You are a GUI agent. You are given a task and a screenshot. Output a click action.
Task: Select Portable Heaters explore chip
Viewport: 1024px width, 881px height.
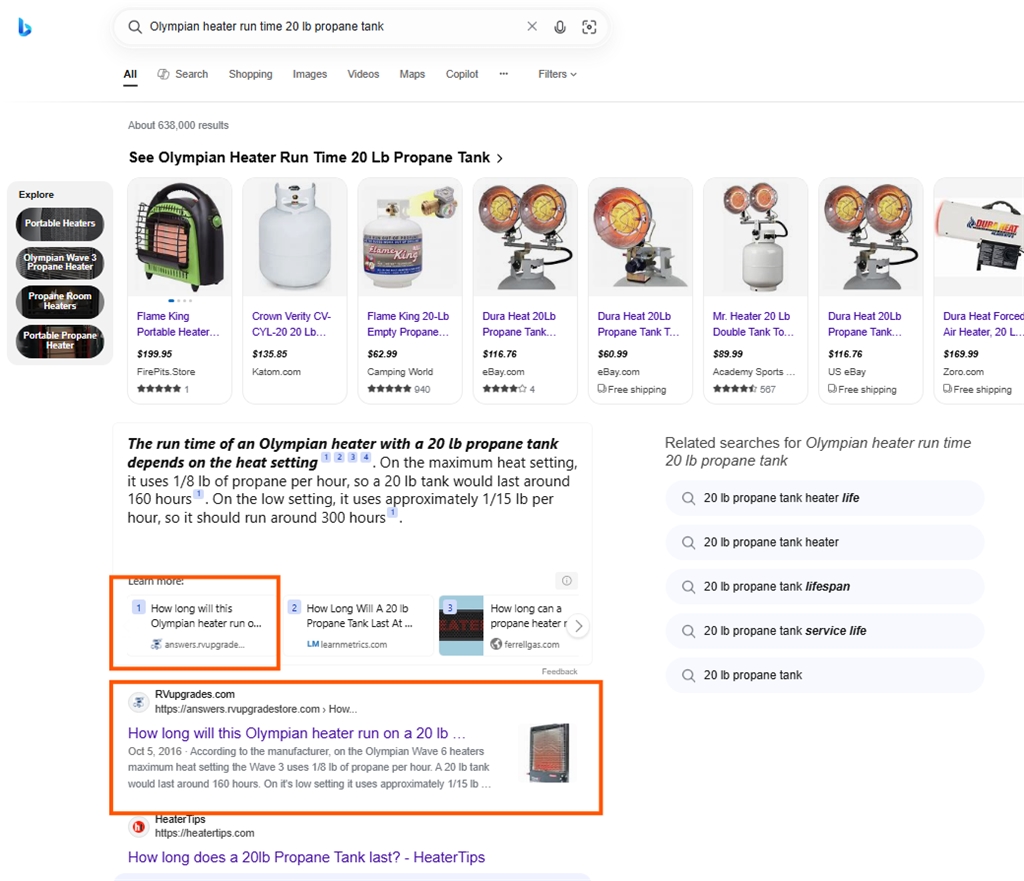pyautogui.click(x=60, y=224)
